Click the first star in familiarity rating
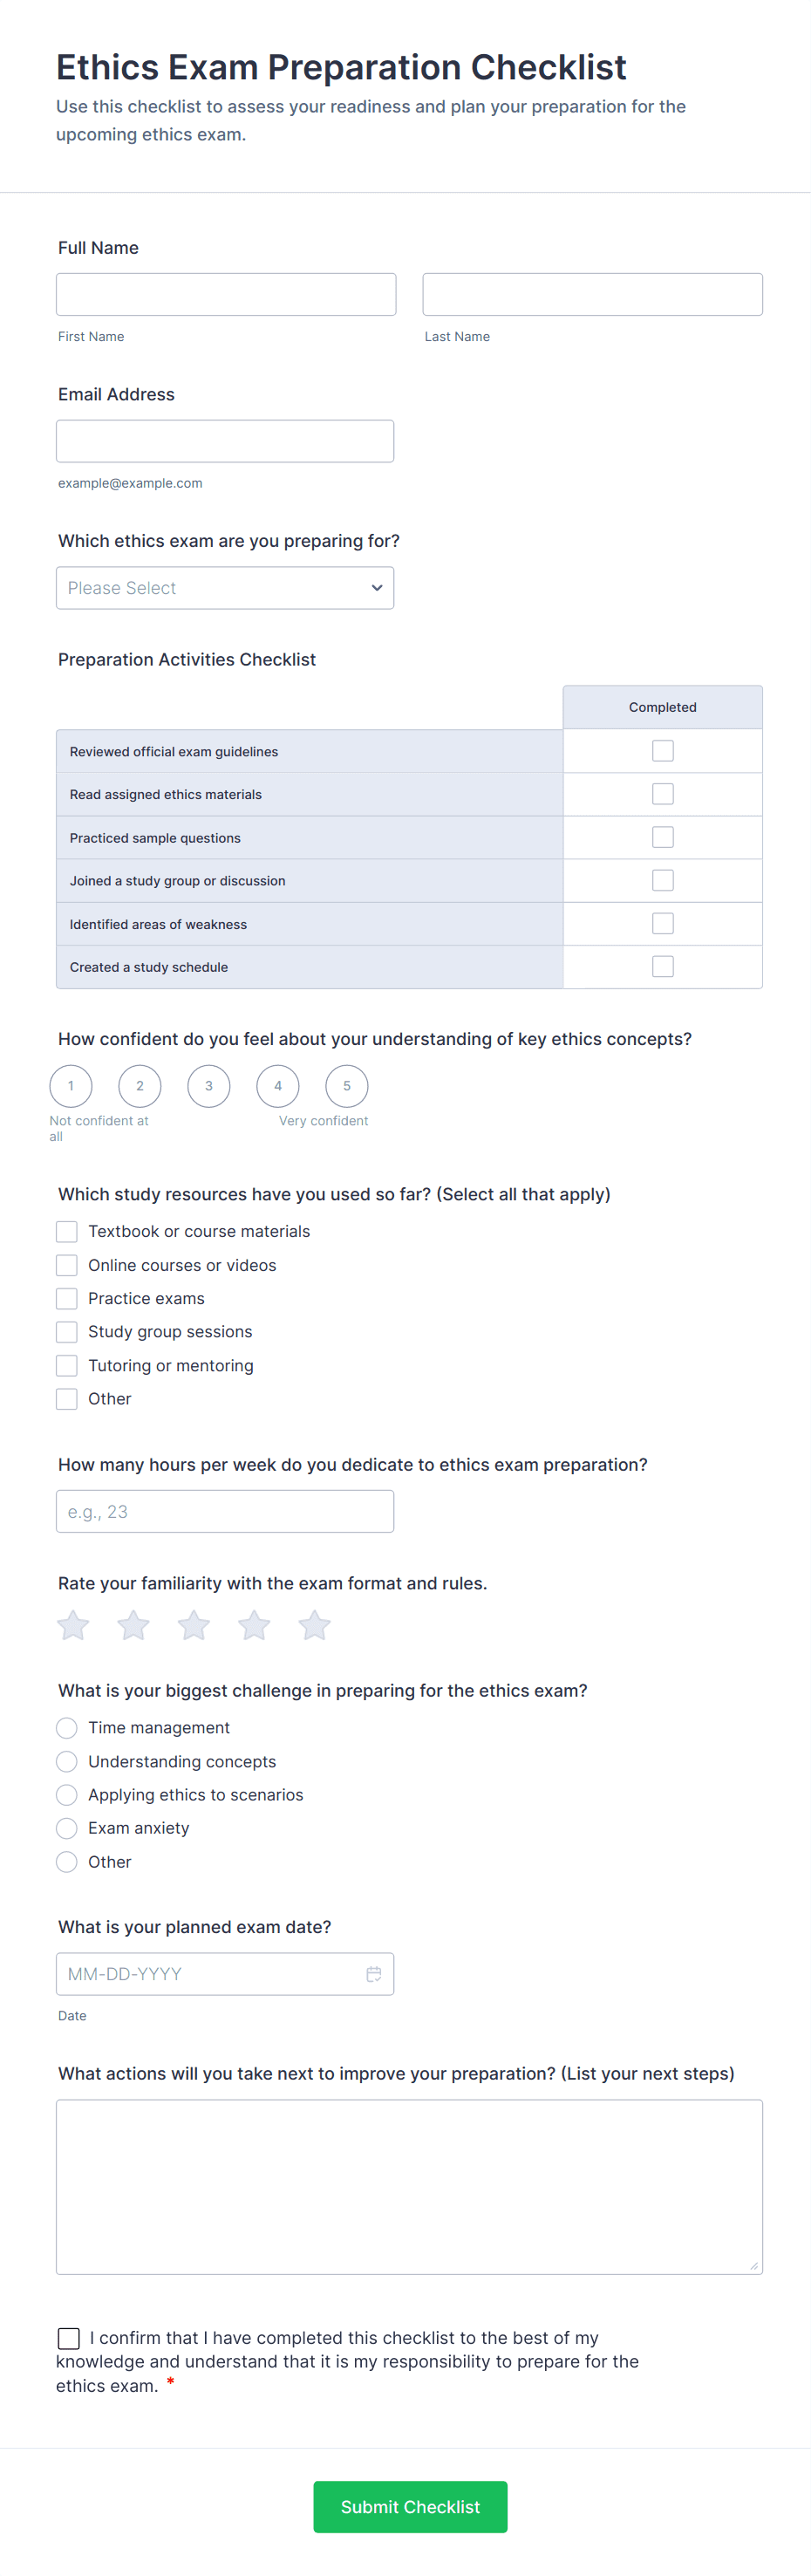This screenshot has width=811, height=2576. (73, 1625)
